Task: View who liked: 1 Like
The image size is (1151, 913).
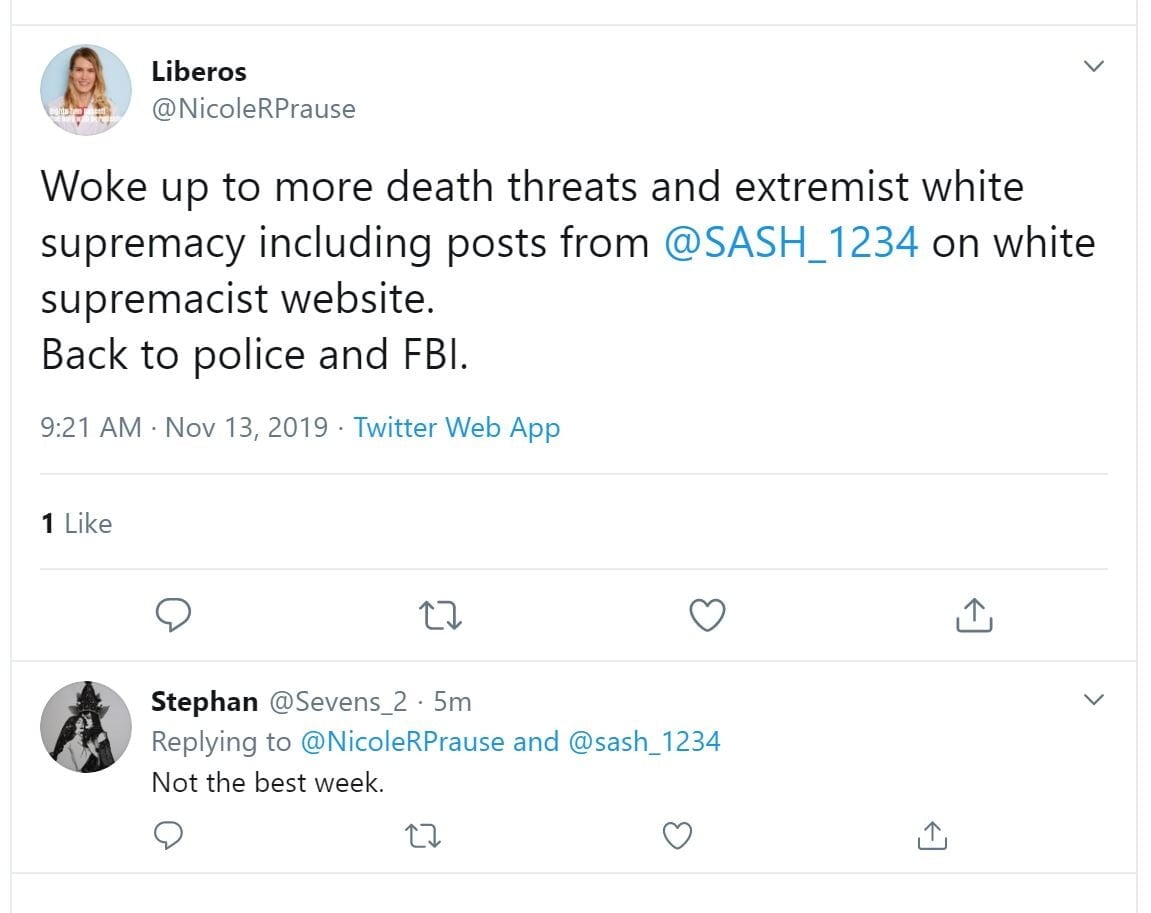Action: tap(77, 523)
